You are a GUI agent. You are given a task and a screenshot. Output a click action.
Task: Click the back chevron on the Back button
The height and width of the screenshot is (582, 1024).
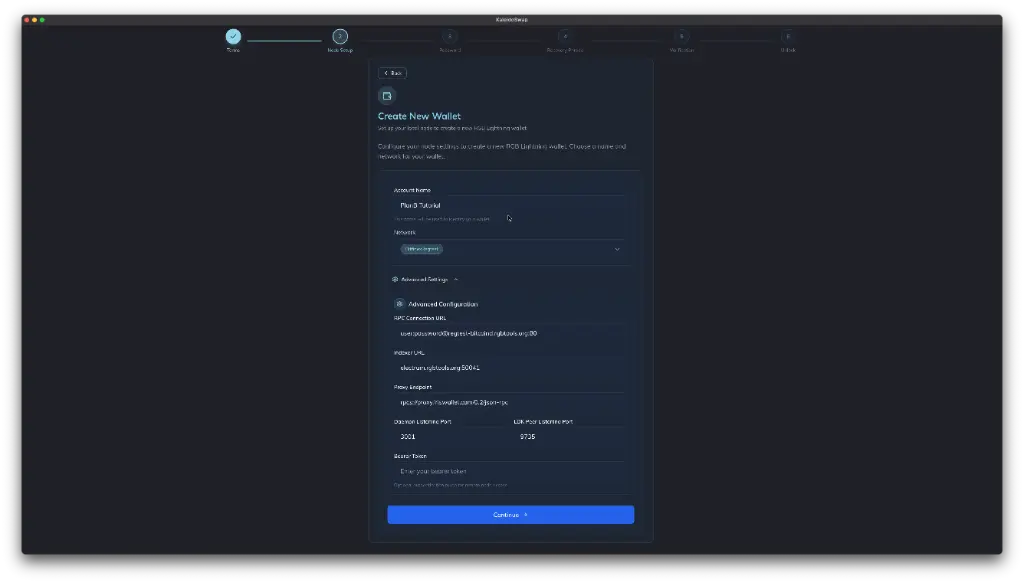click(385, 73)
